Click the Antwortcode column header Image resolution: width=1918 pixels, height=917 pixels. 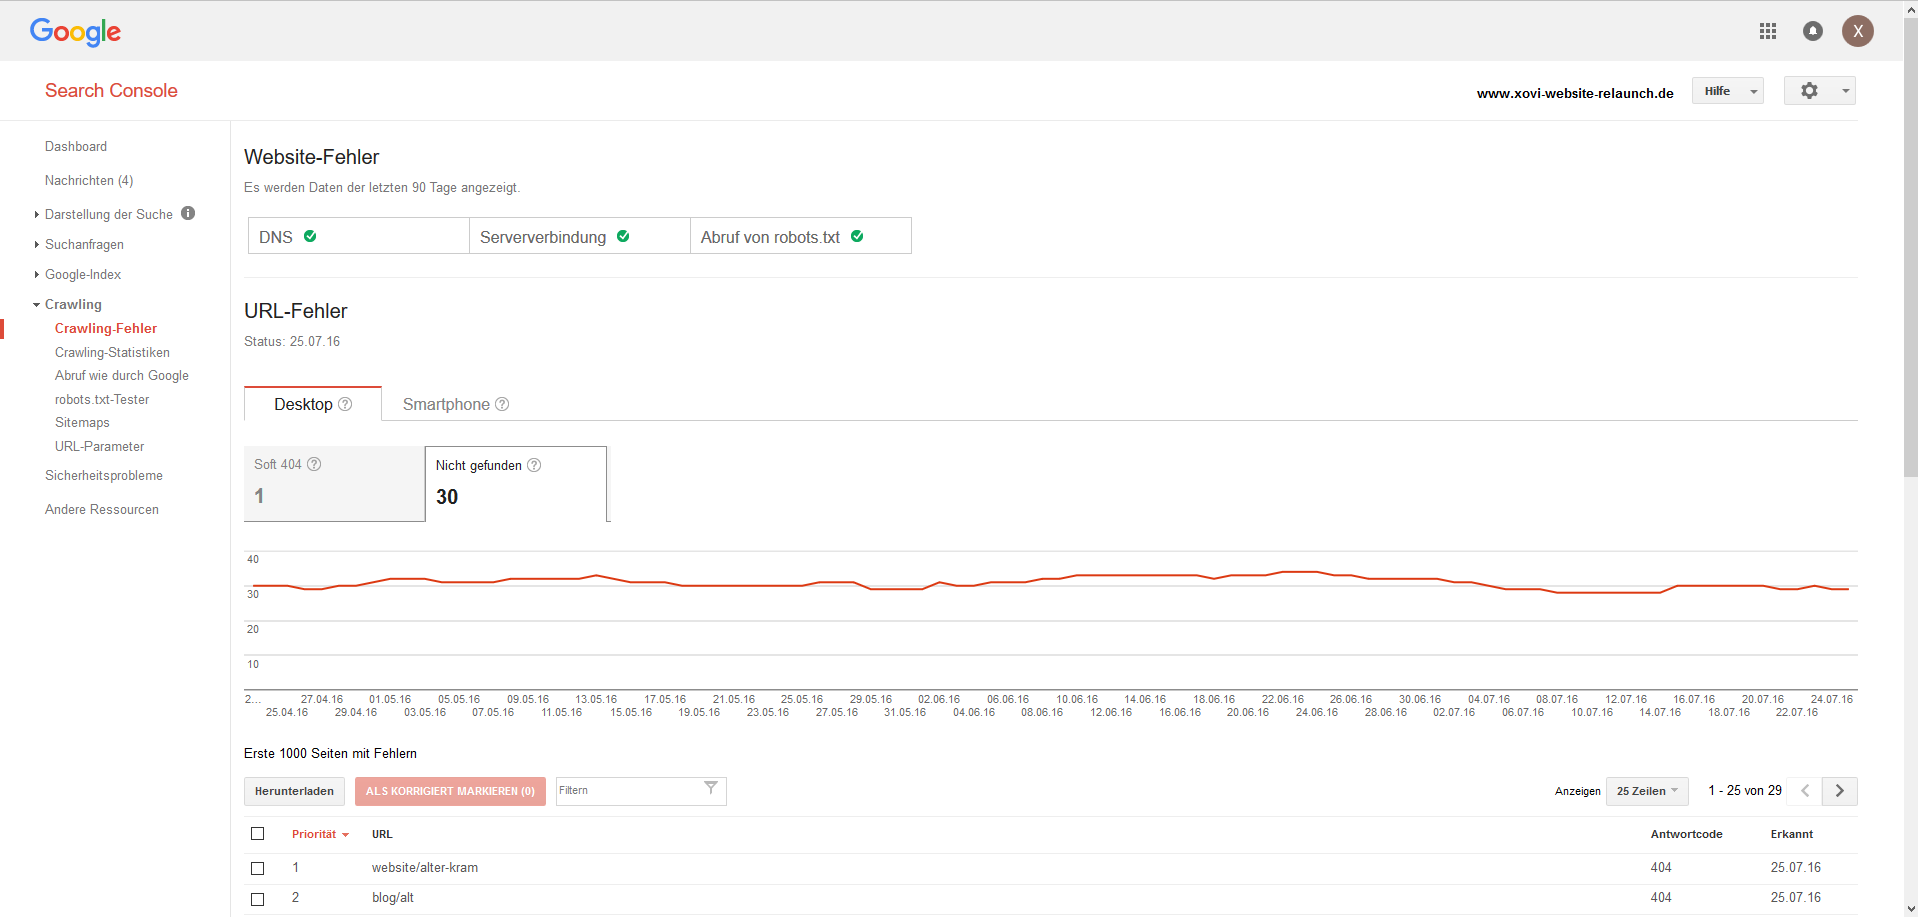(1686, 834)
